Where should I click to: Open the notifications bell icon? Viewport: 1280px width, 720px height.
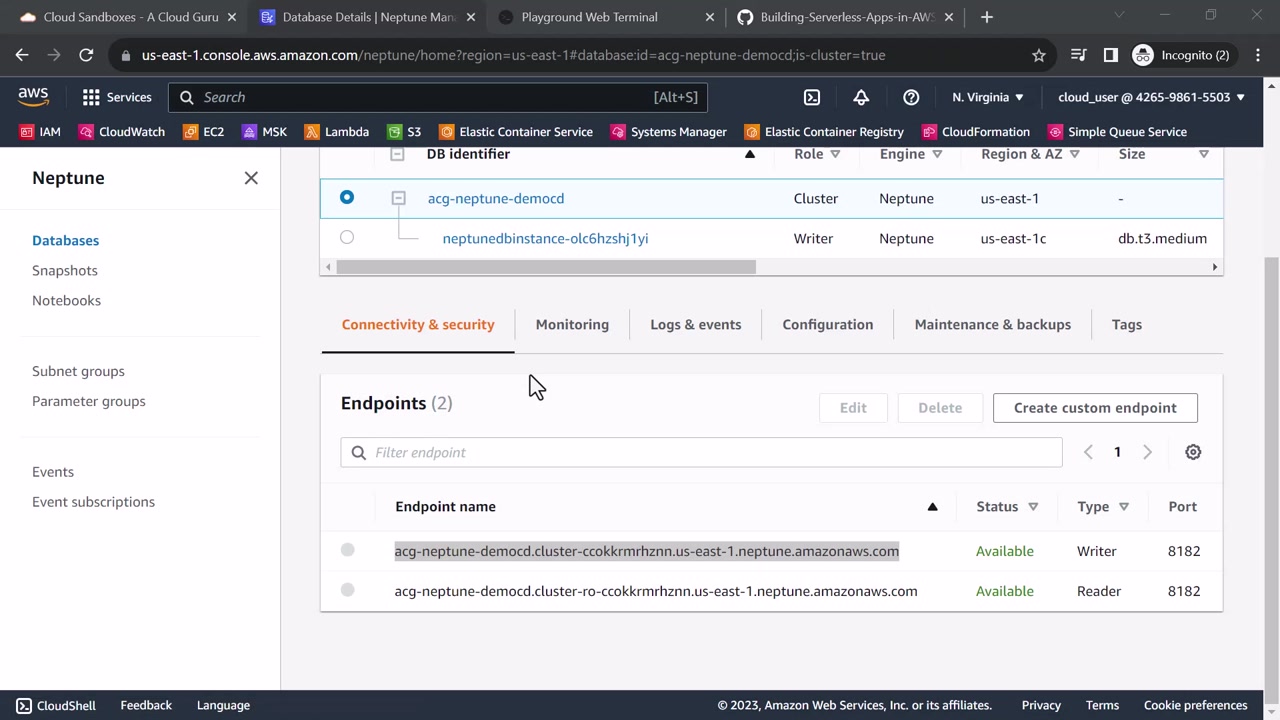(x=861, y=97)
